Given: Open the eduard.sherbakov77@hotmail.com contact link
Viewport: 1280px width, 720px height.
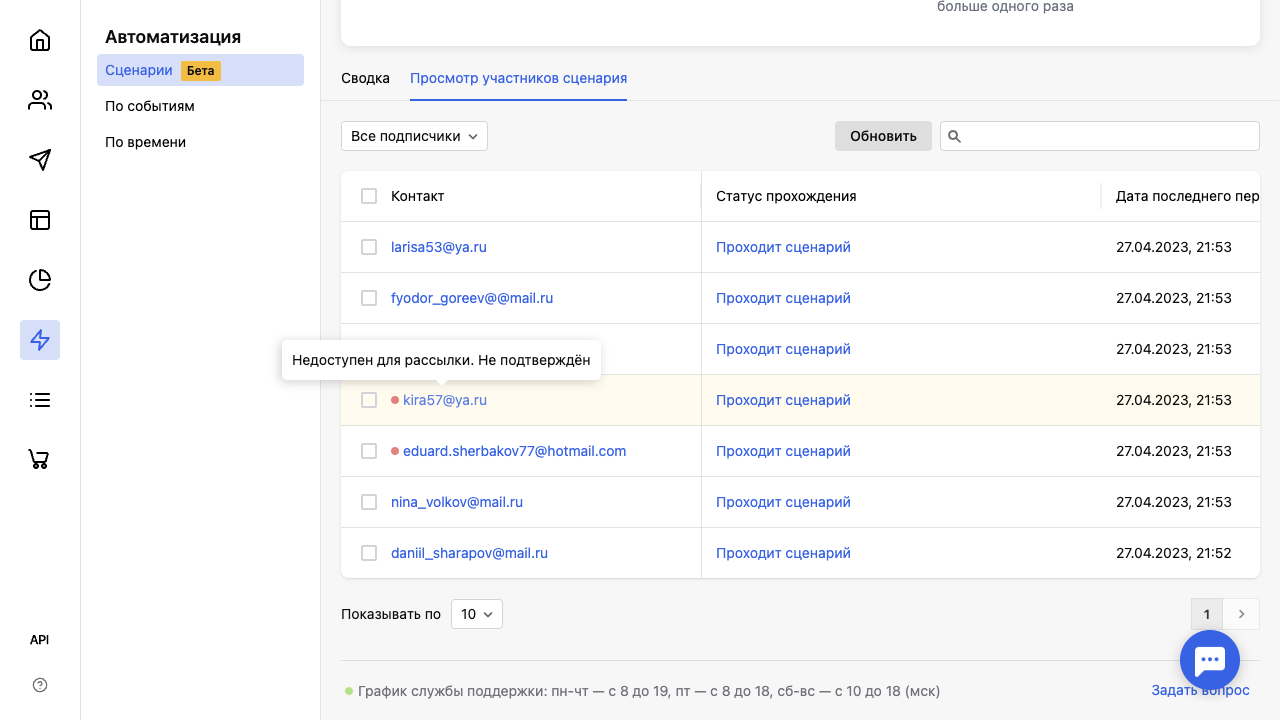Looking at the screenshot, I should (x=514, y=451).
